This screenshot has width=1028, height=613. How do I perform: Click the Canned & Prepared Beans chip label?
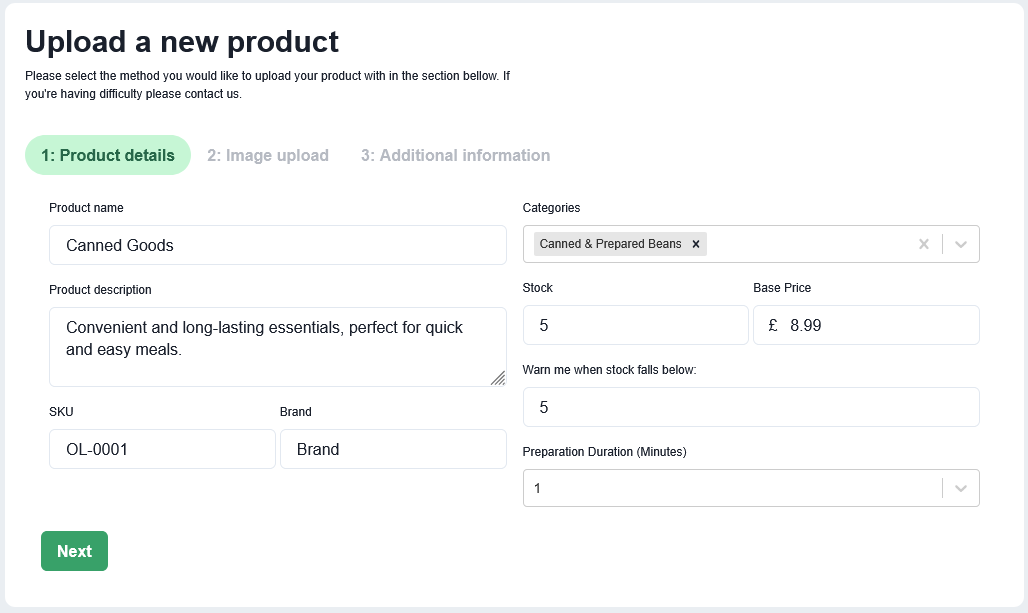pos(610,244)
